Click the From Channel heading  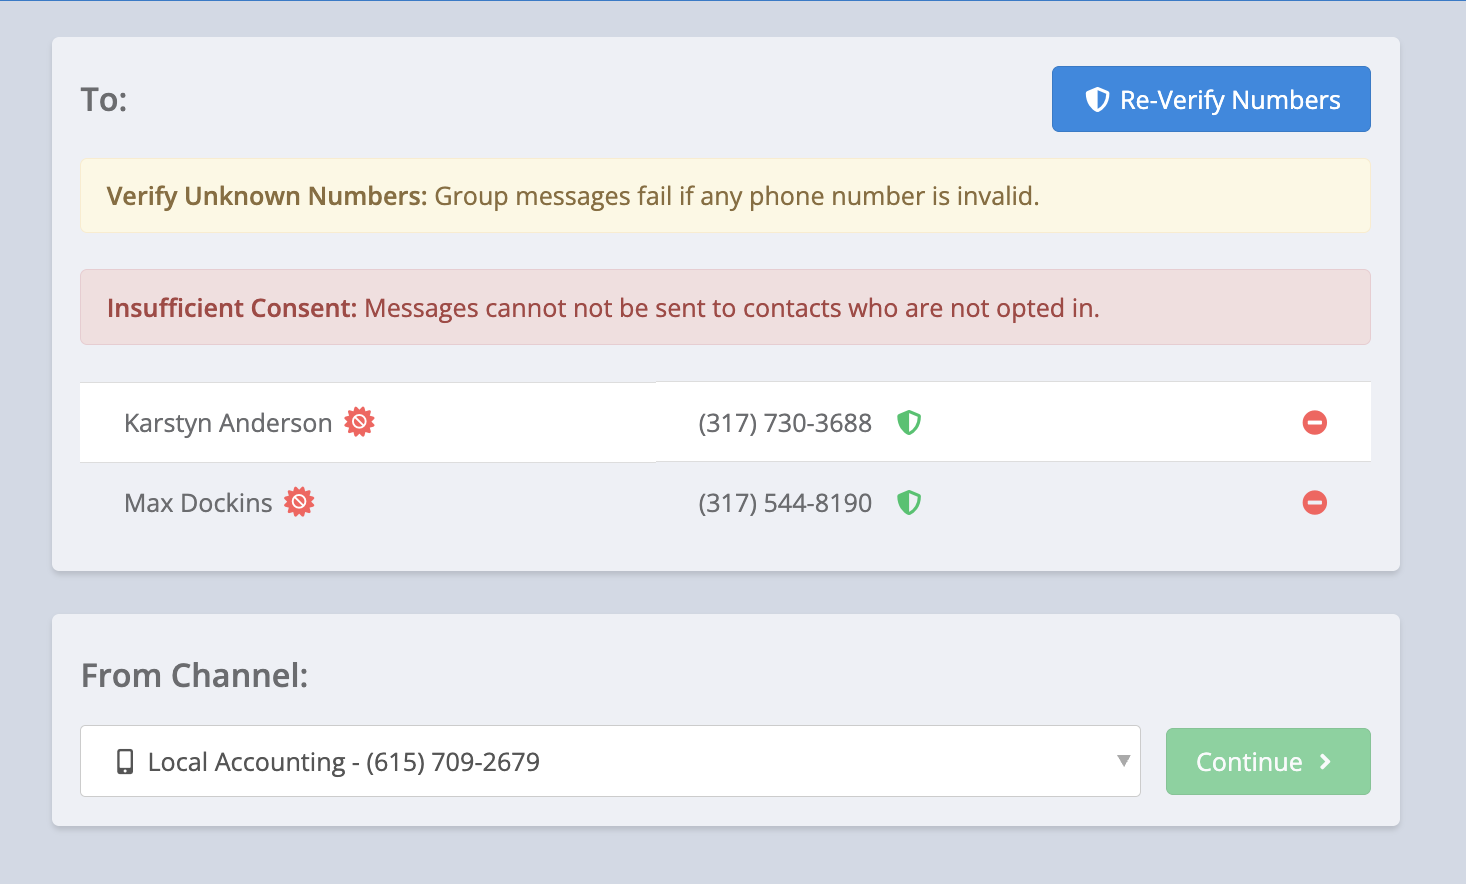[x=194, y=676]
